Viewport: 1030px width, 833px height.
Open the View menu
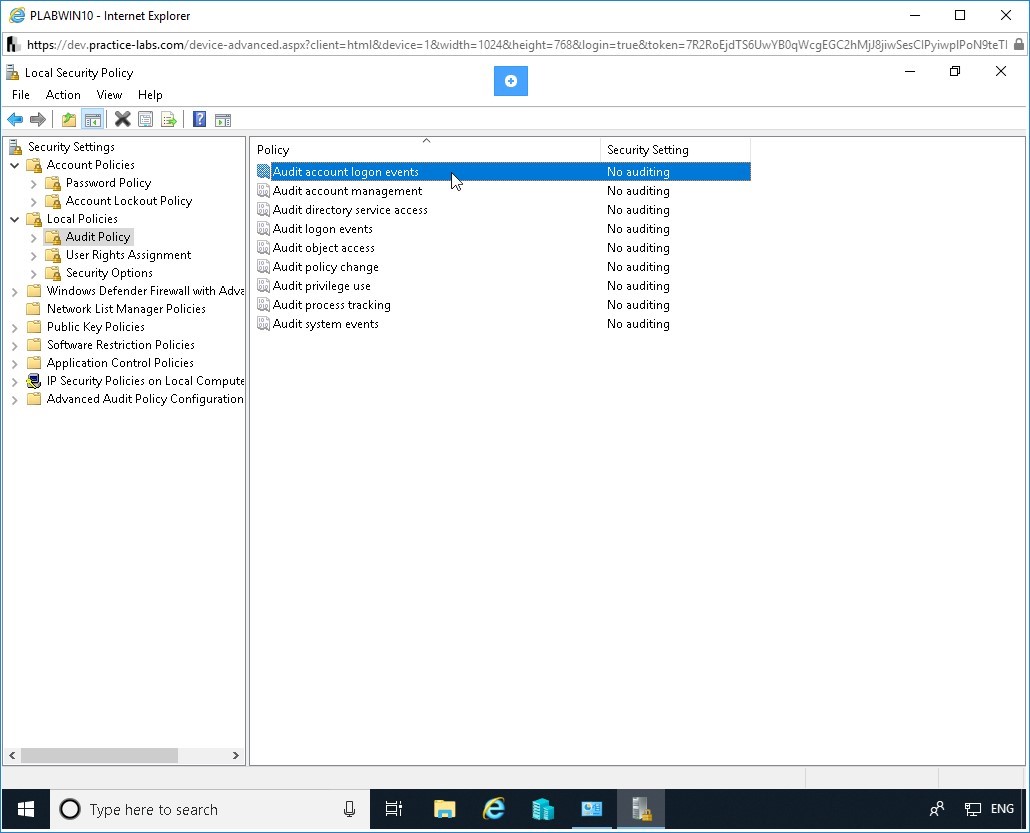(109, 95)
